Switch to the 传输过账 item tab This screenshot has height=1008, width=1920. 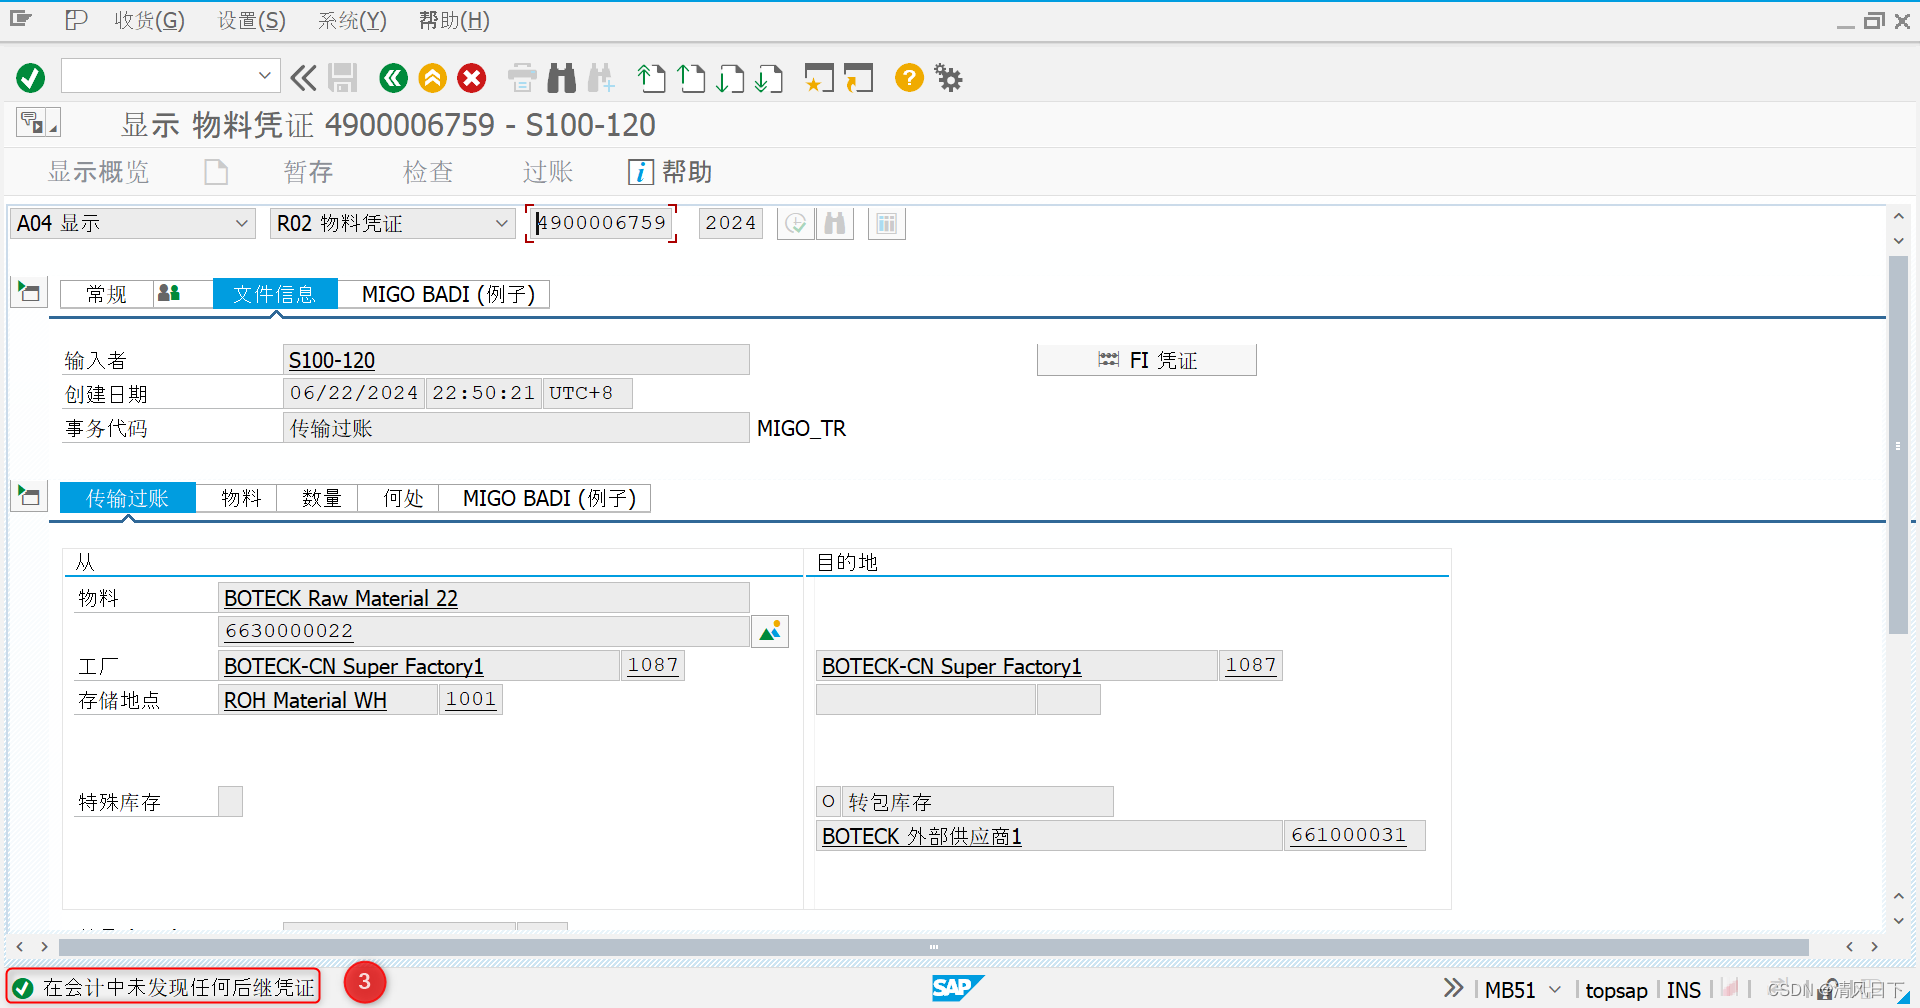[x=127, y=498]
